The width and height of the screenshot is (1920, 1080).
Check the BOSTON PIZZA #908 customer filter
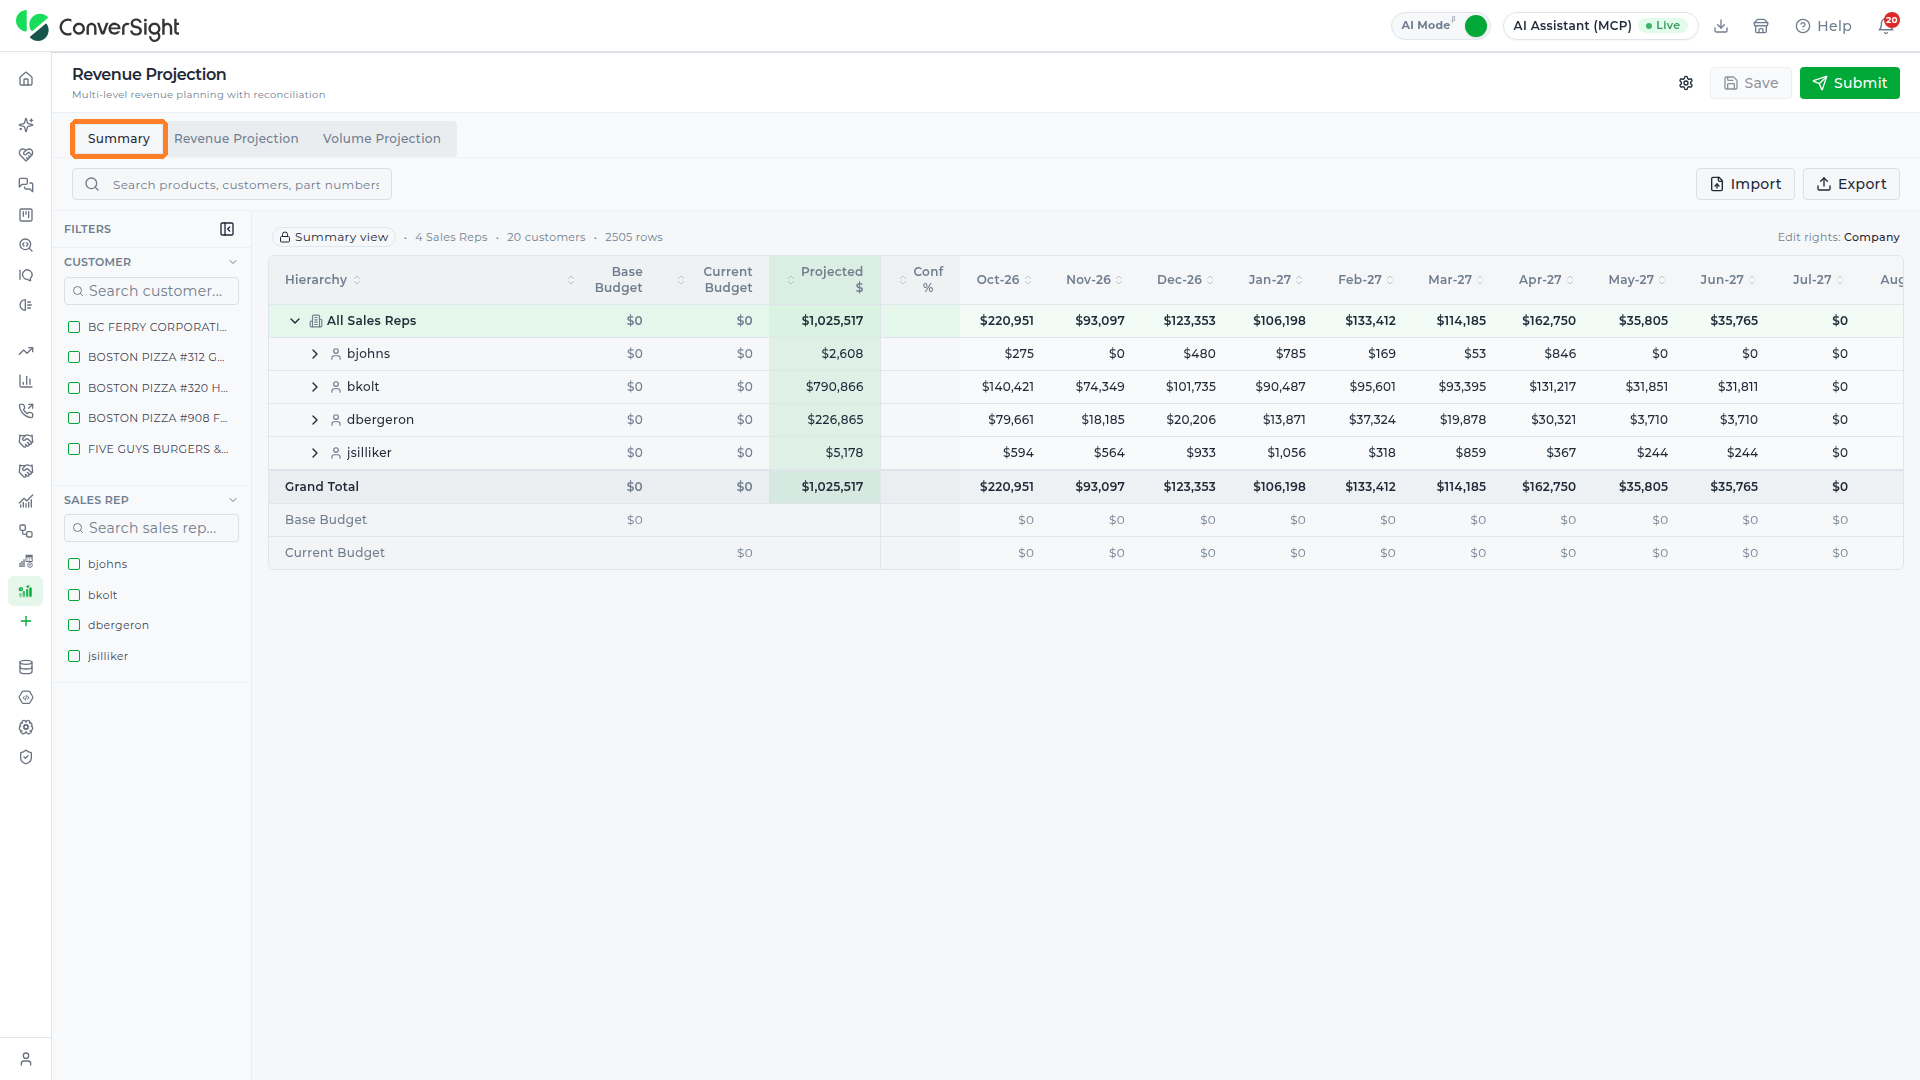tap(74, 418)
